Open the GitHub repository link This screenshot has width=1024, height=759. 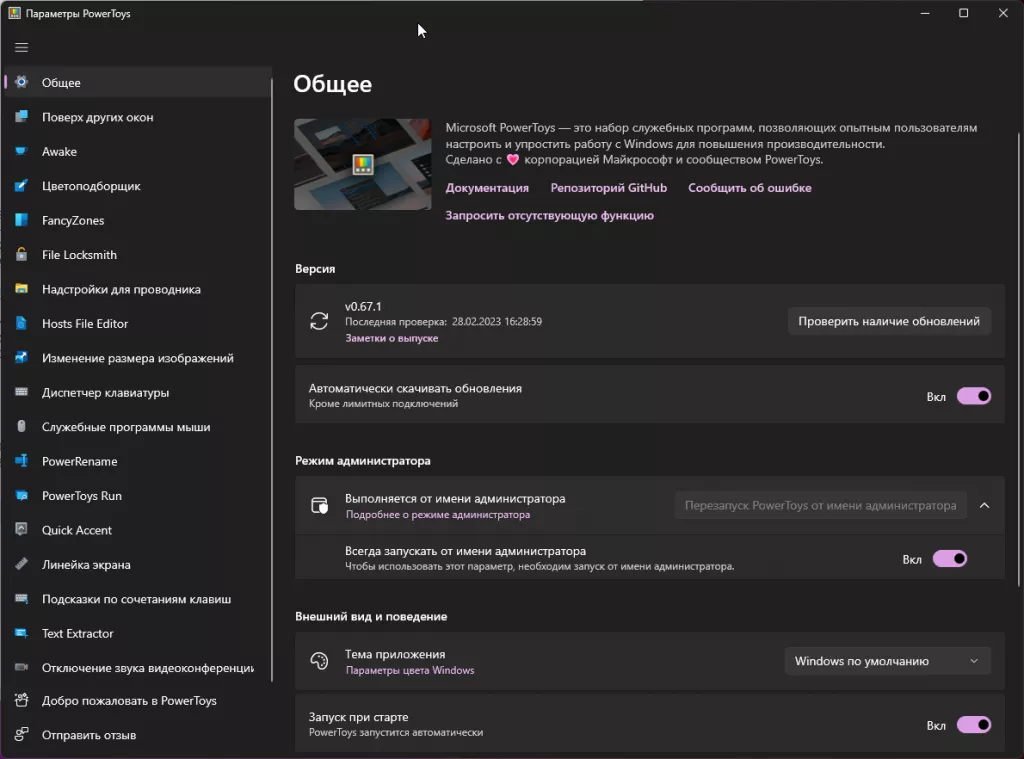608,188
